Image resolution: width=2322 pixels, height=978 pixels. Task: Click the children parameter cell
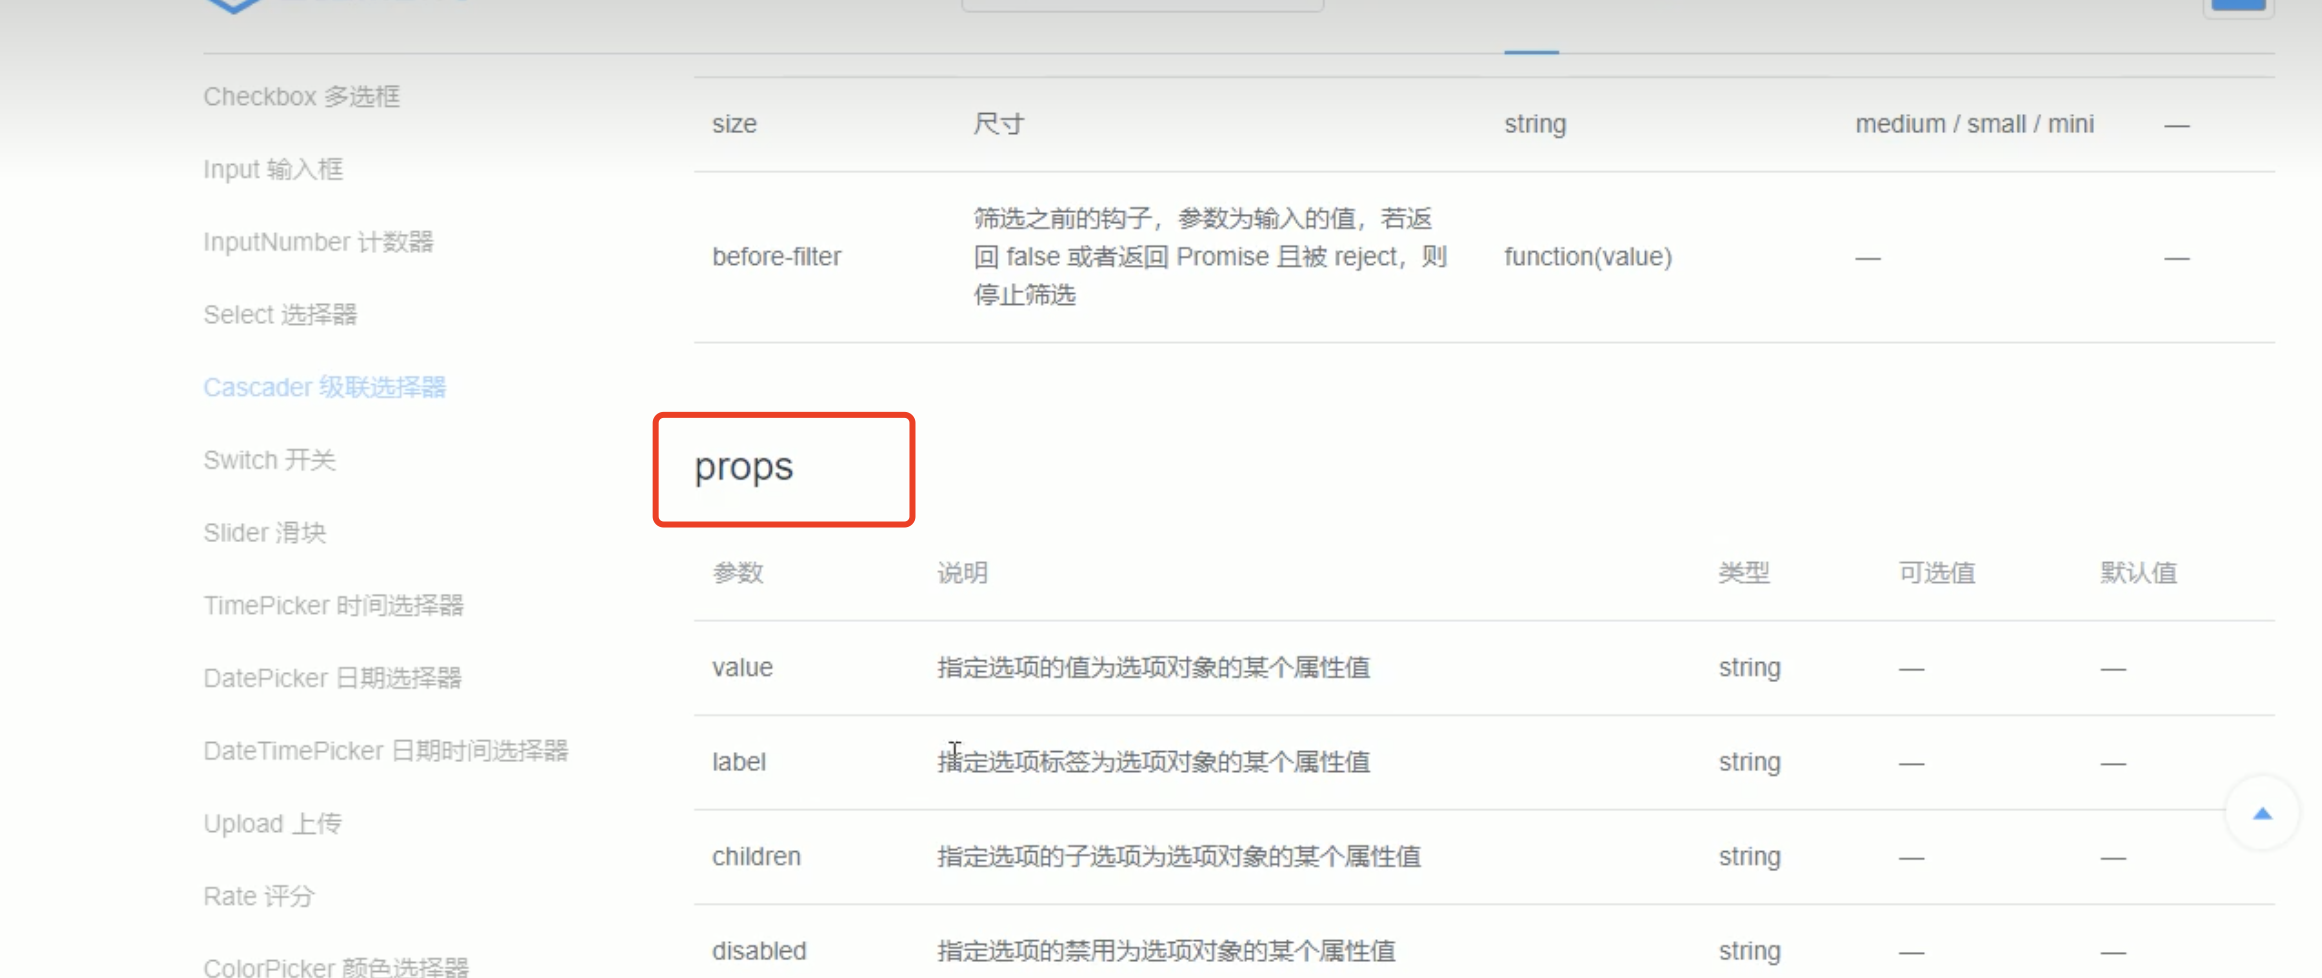pyautogui.click(x=756, y=857)
